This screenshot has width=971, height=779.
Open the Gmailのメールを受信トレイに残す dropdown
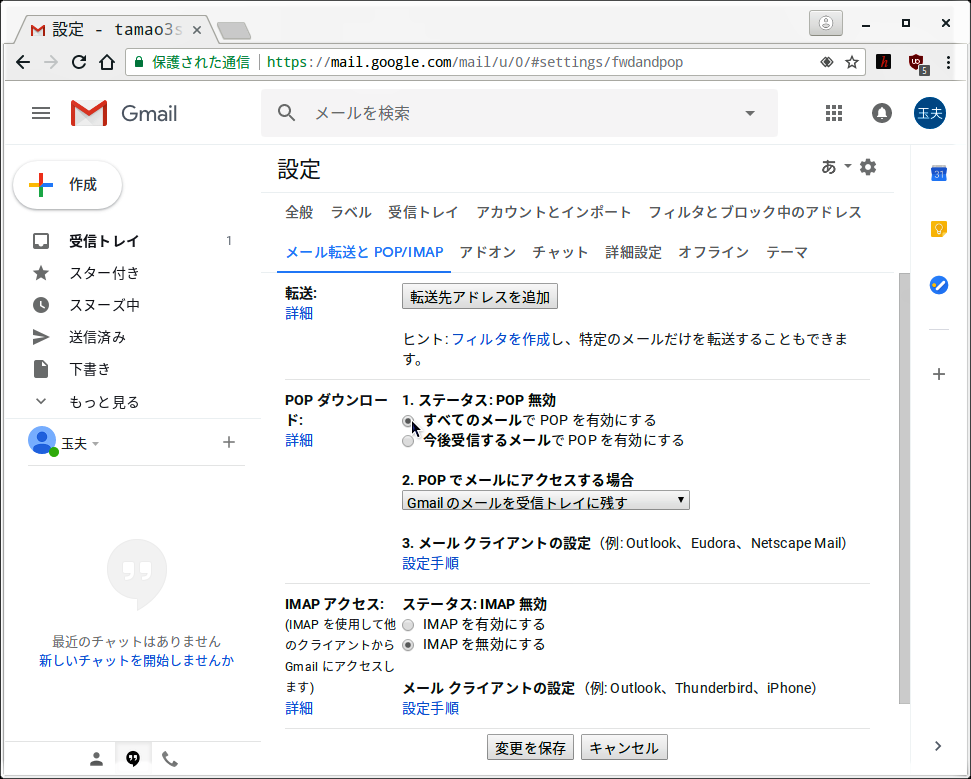click(545, 501)
